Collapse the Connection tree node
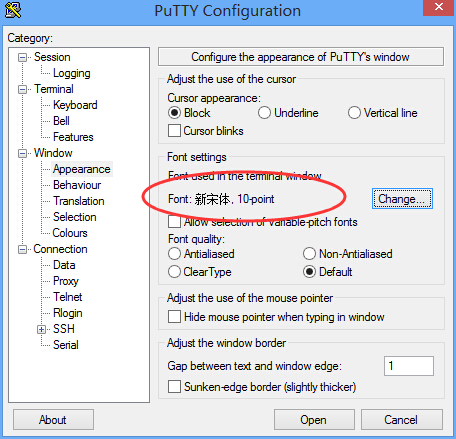The image size is (456, 439). pyautogui.click(x=23, y=250)
